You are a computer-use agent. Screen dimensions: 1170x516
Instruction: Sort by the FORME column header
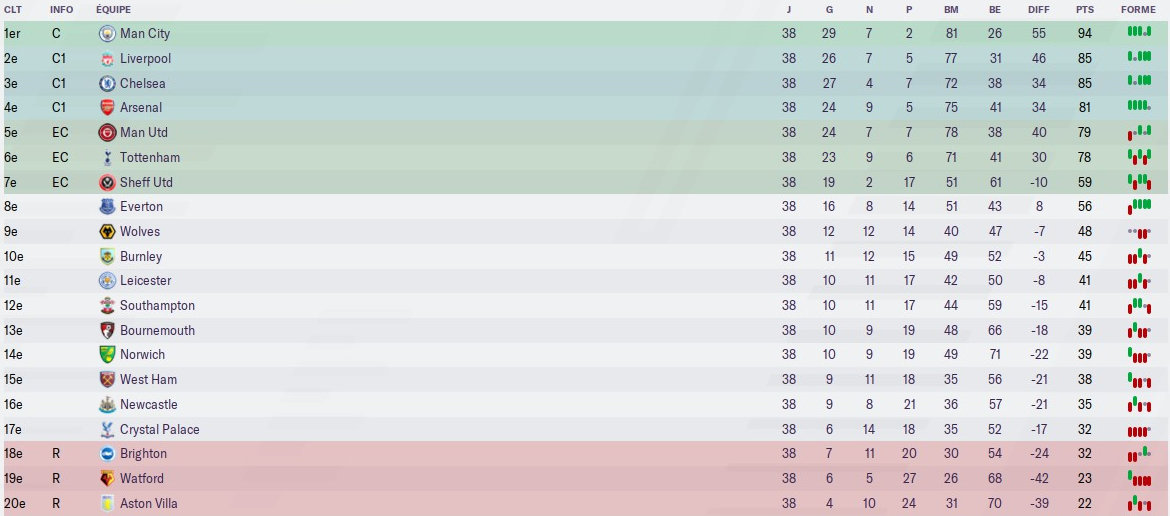(1138, 10)
